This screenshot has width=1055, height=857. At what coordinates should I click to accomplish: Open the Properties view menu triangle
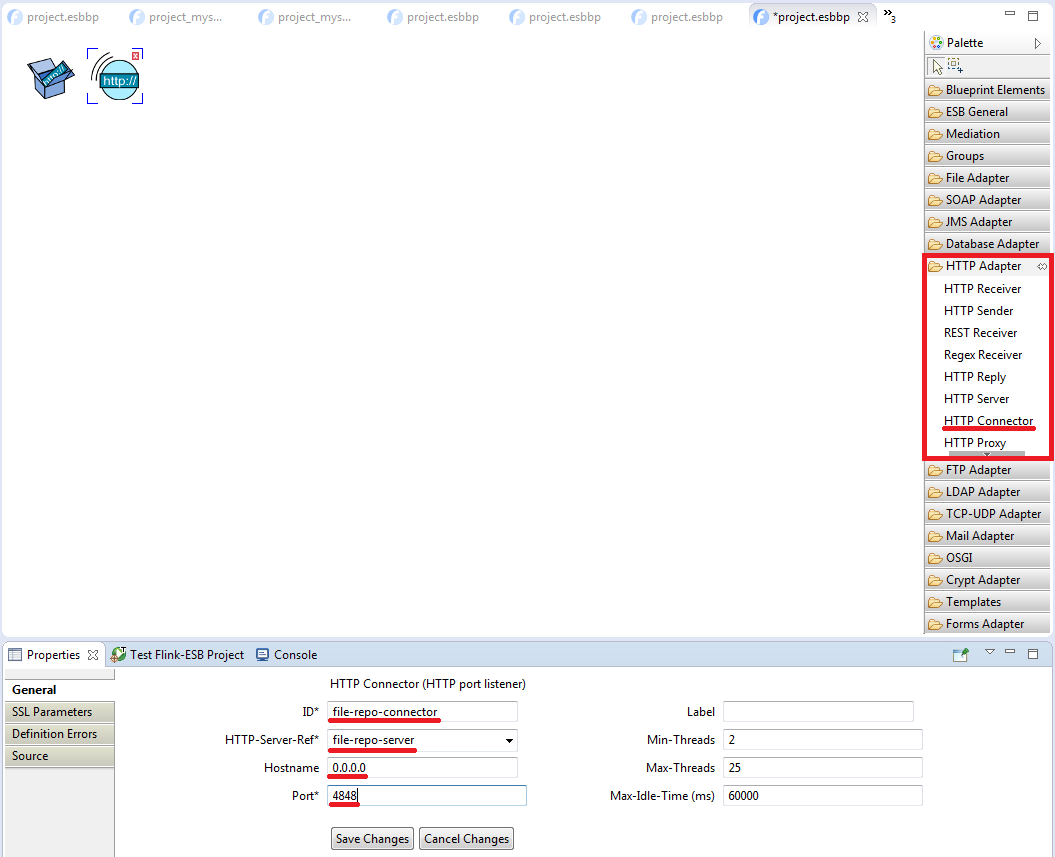990,652
